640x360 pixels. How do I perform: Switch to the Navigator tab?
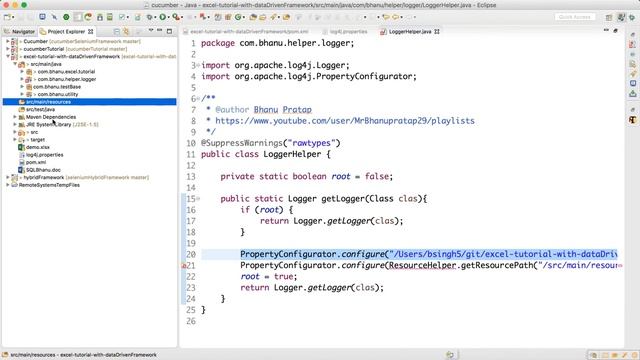click(x=19, y=31)
